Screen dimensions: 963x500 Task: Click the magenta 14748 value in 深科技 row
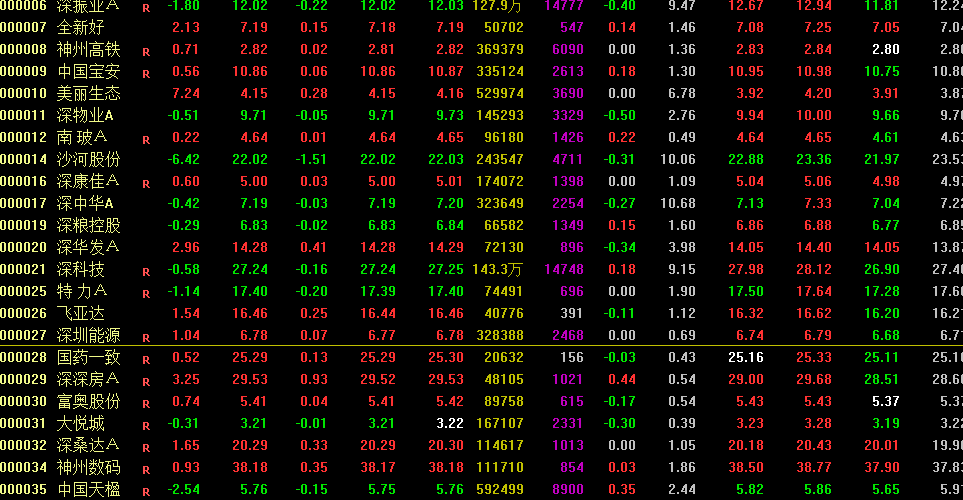[x=564, y=269]
